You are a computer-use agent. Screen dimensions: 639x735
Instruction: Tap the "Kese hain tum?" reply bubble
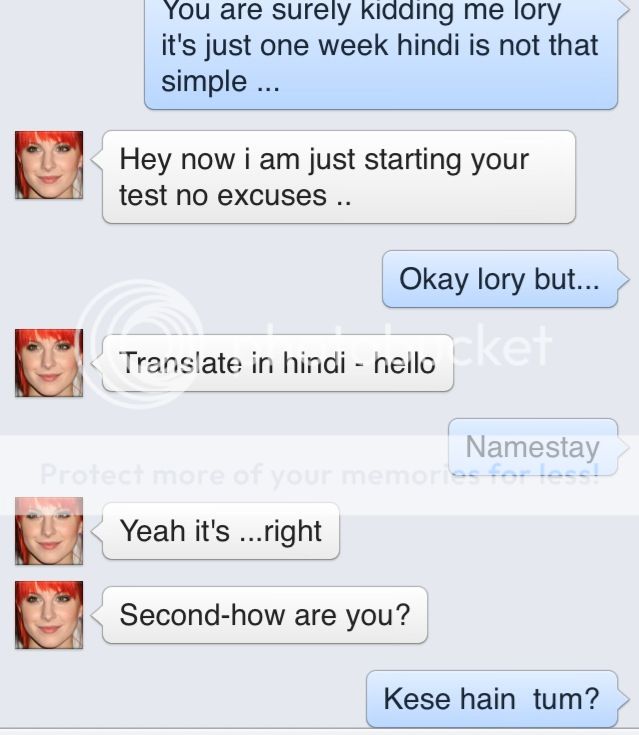491,698
